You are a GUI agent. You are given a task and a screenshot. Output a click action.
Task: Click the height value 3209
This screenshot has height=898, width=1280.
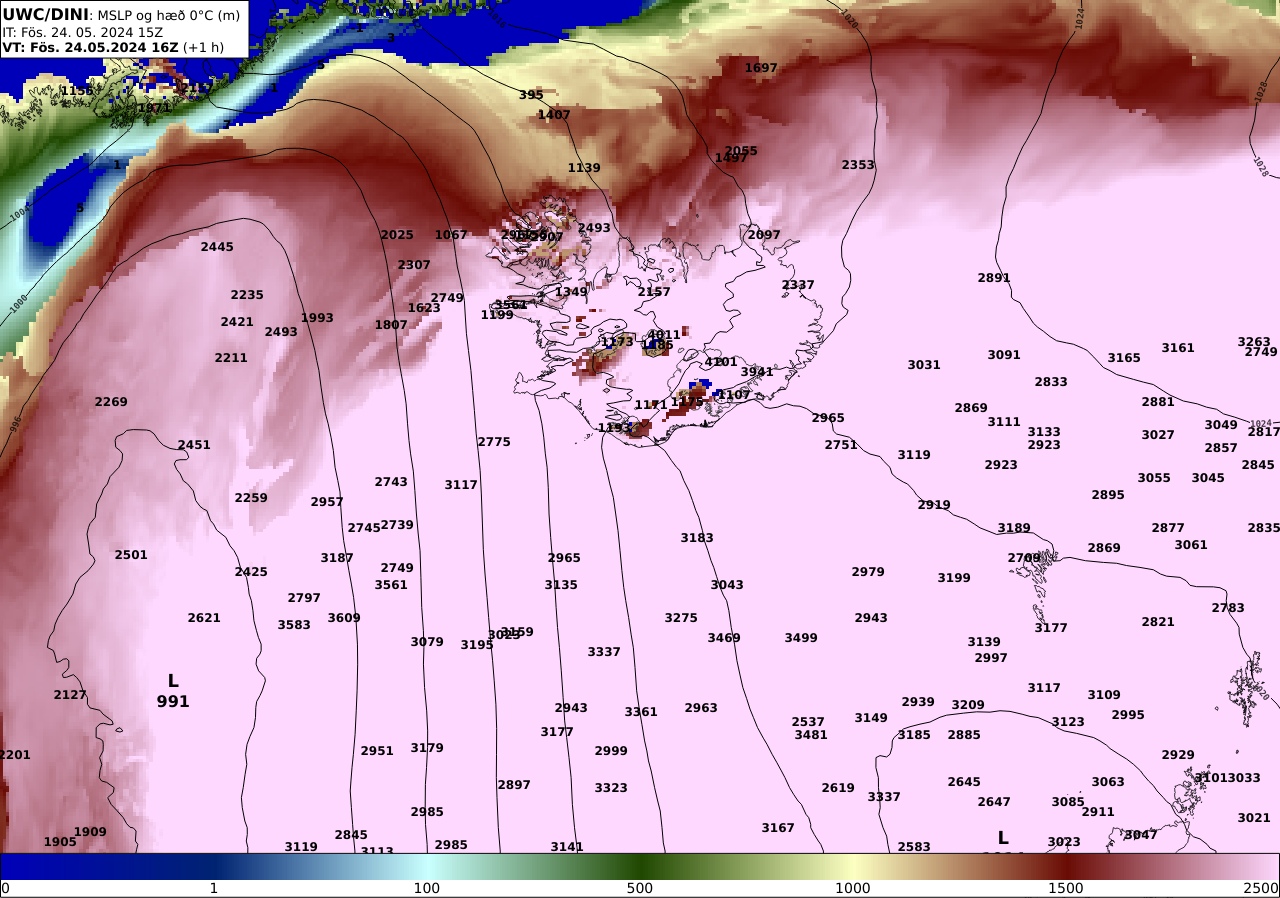(968, 705)
